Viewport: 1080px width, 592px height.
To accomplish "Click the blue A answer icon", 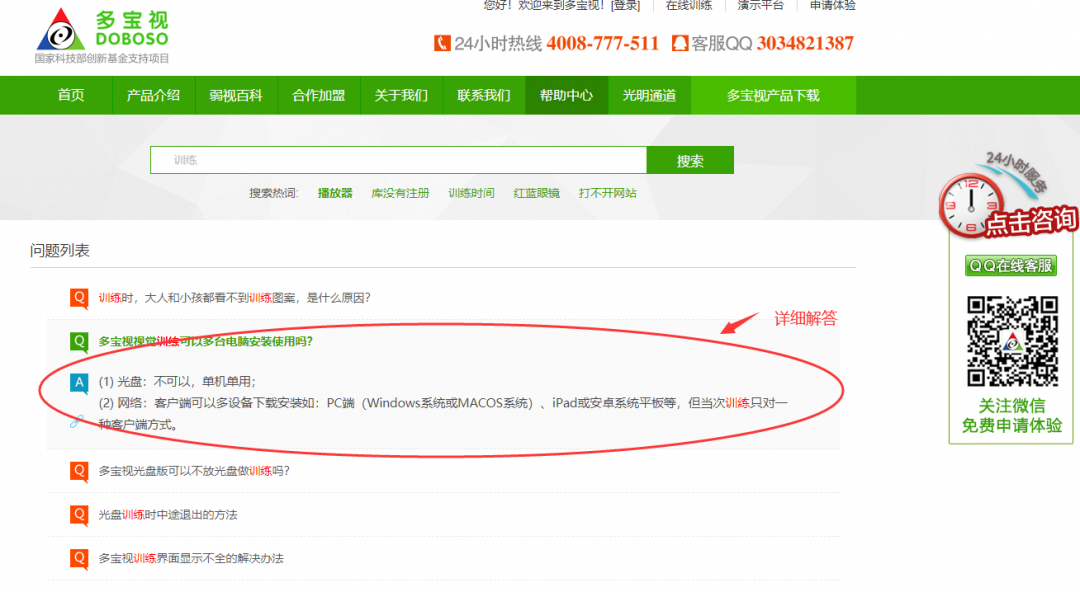I will pyautogui.click(x=79, y=382).
